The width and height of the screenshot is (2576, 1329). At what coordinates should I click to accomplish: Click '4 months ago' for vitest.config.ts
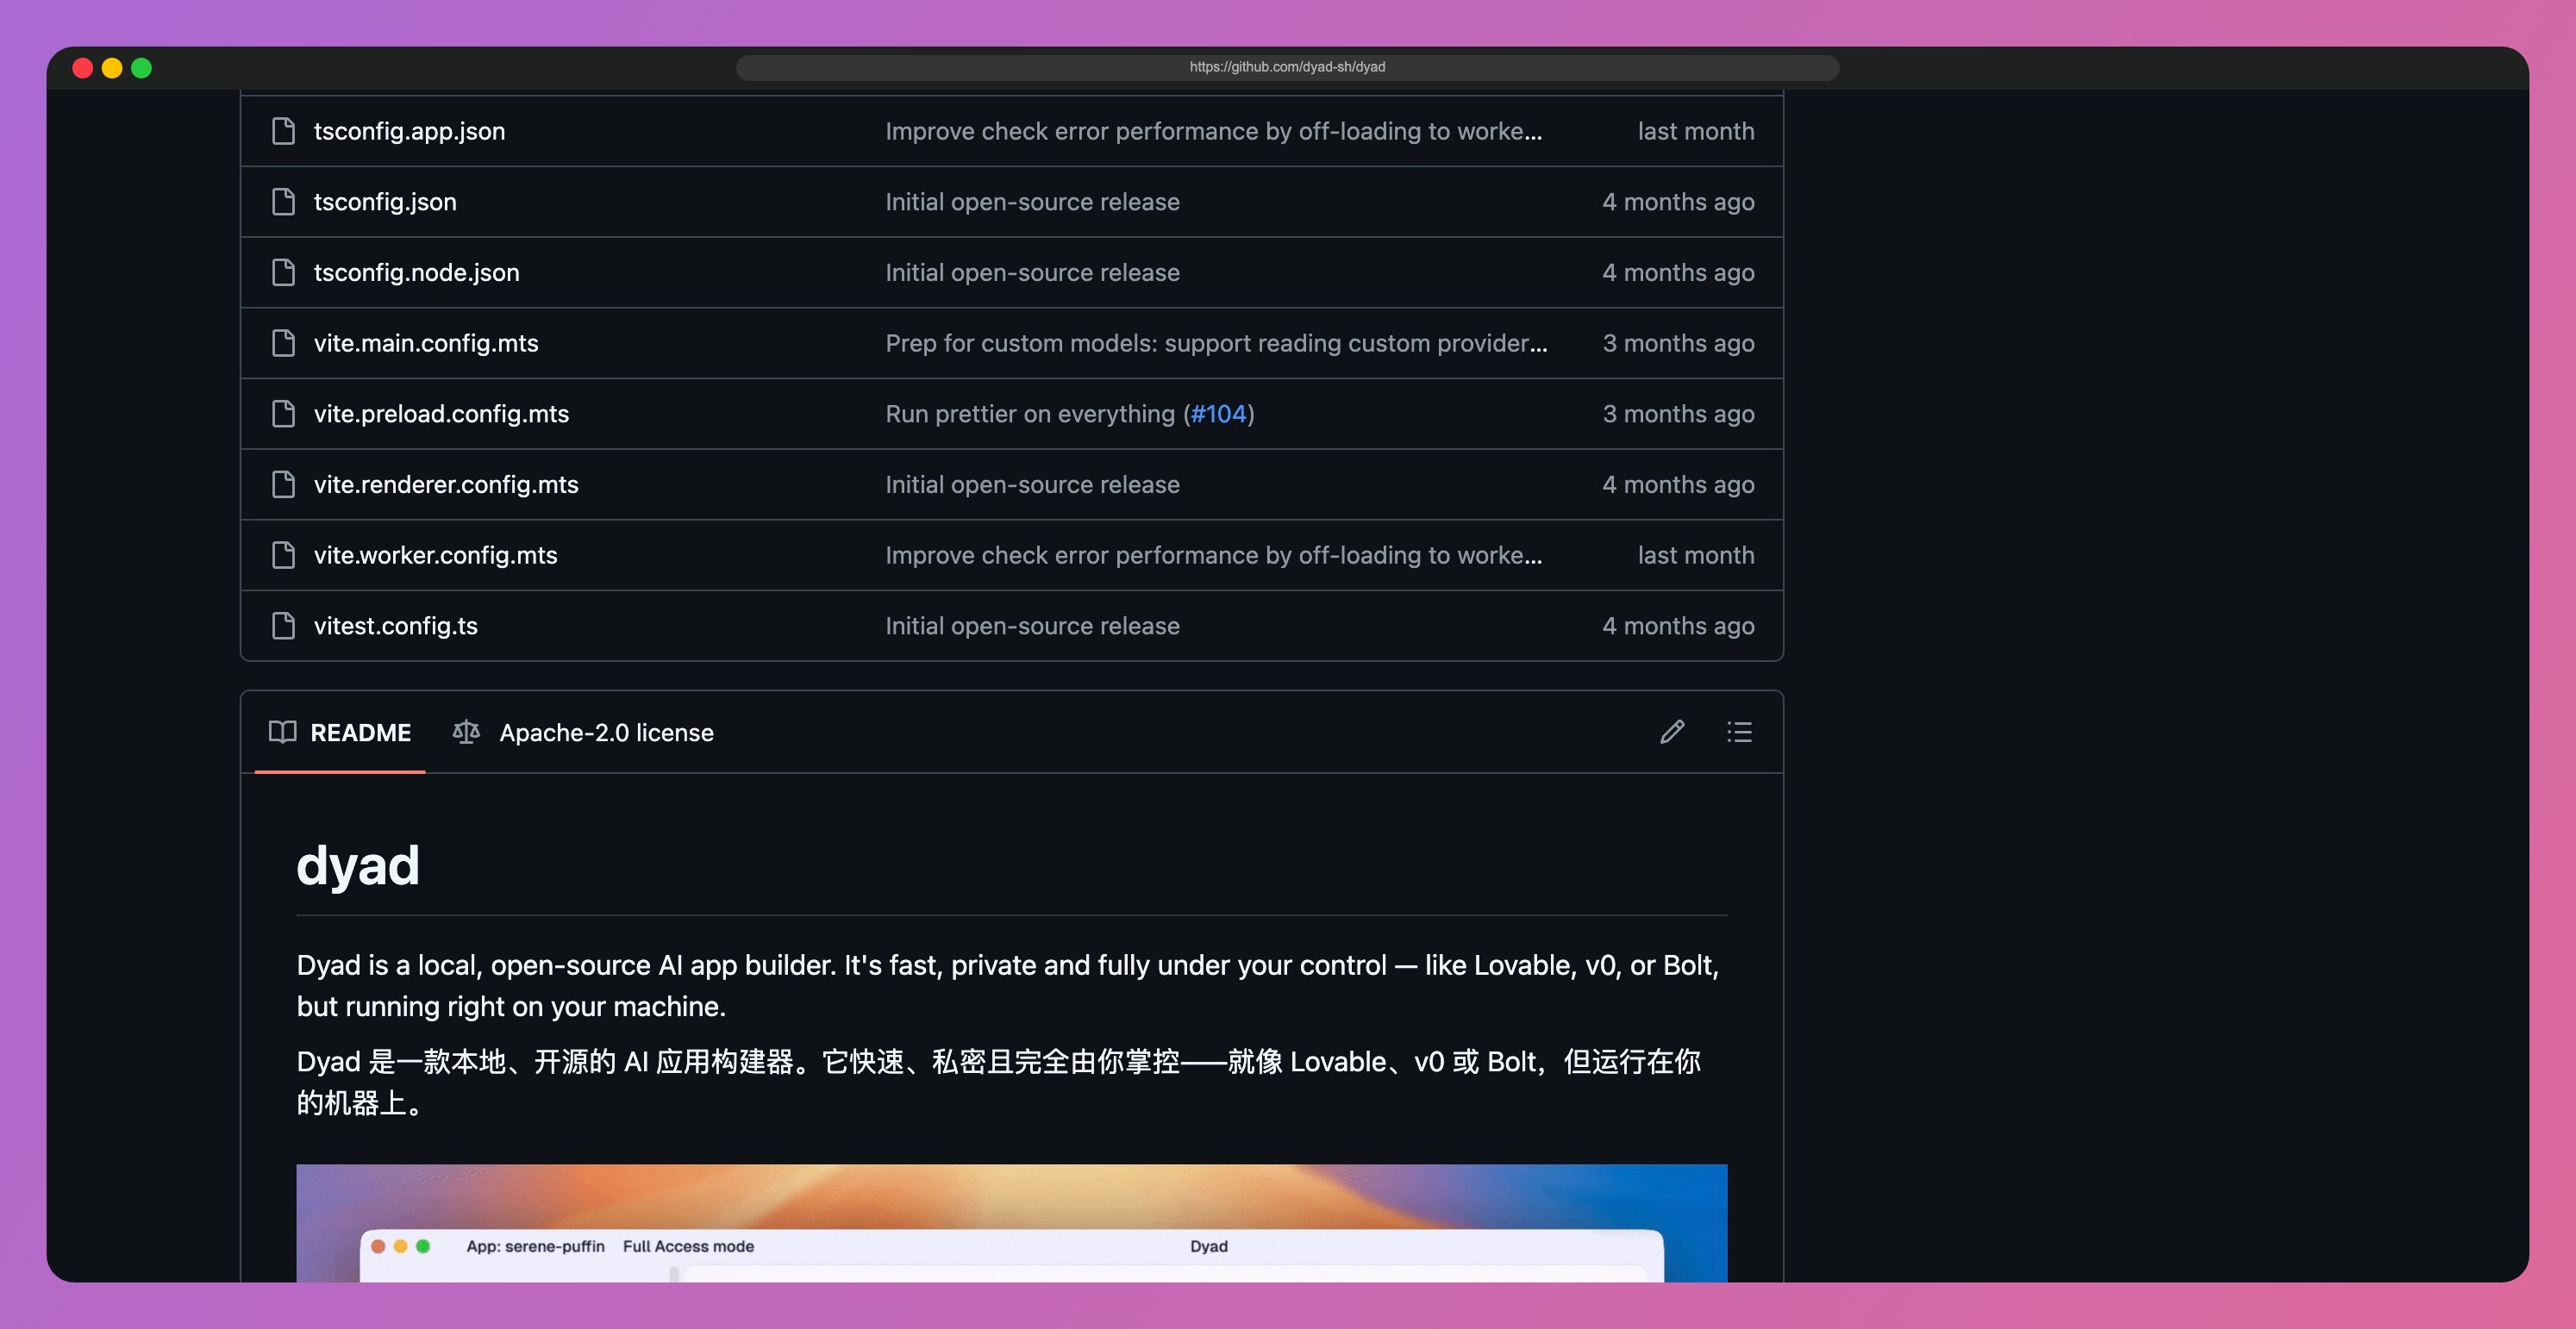pyautogui.click(x=1678, y=626)
